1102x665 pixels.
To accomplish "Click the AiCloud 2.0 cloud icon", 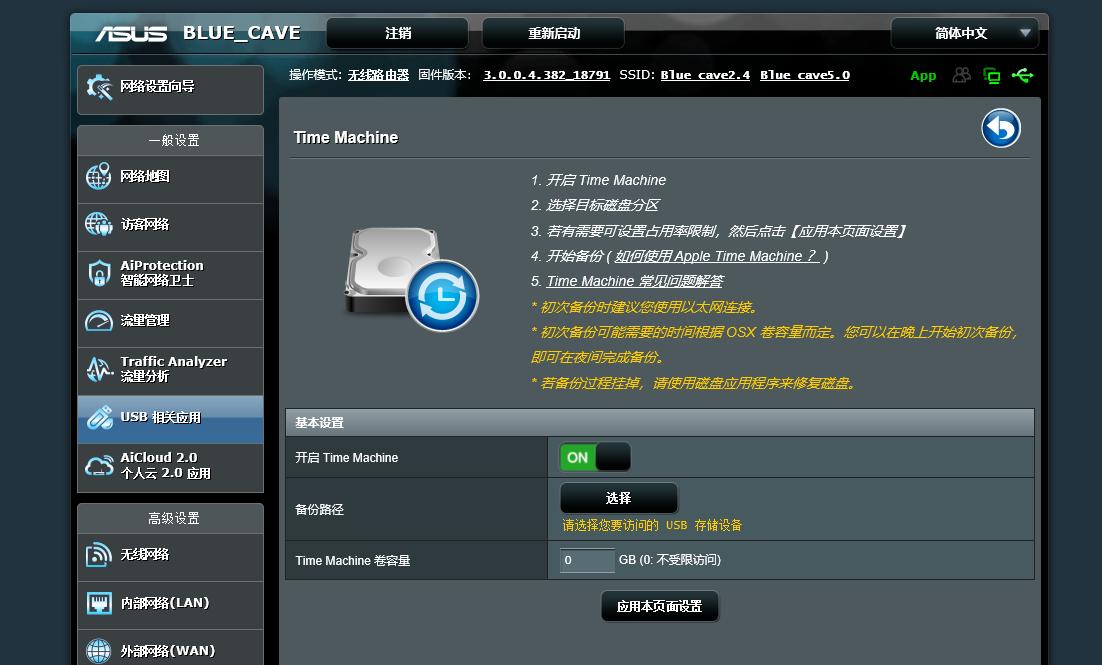I will (99, 465).
